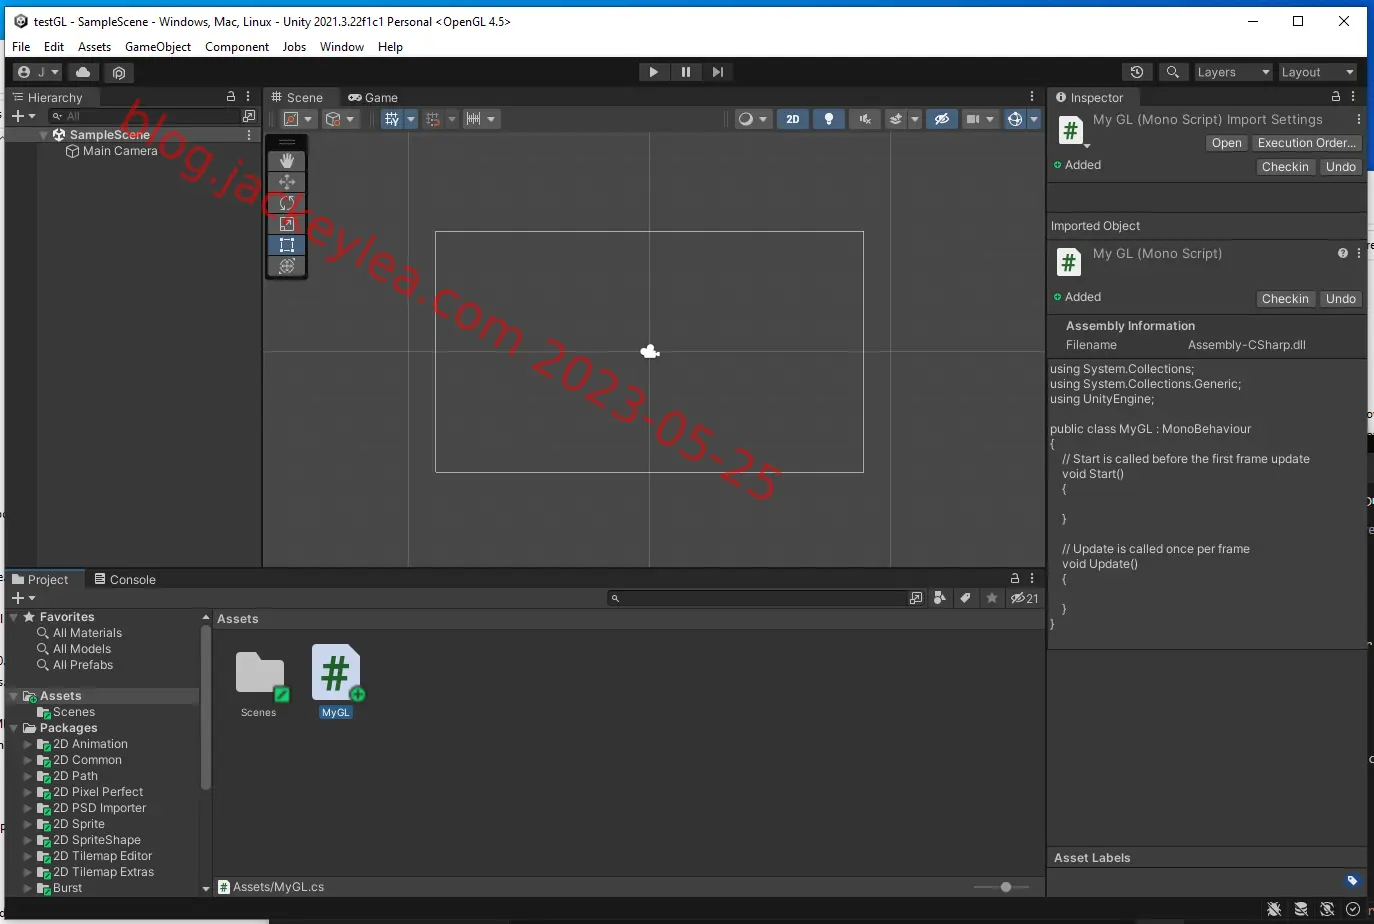Toggle hidden packages visibility showing 21

(1025, 598)
